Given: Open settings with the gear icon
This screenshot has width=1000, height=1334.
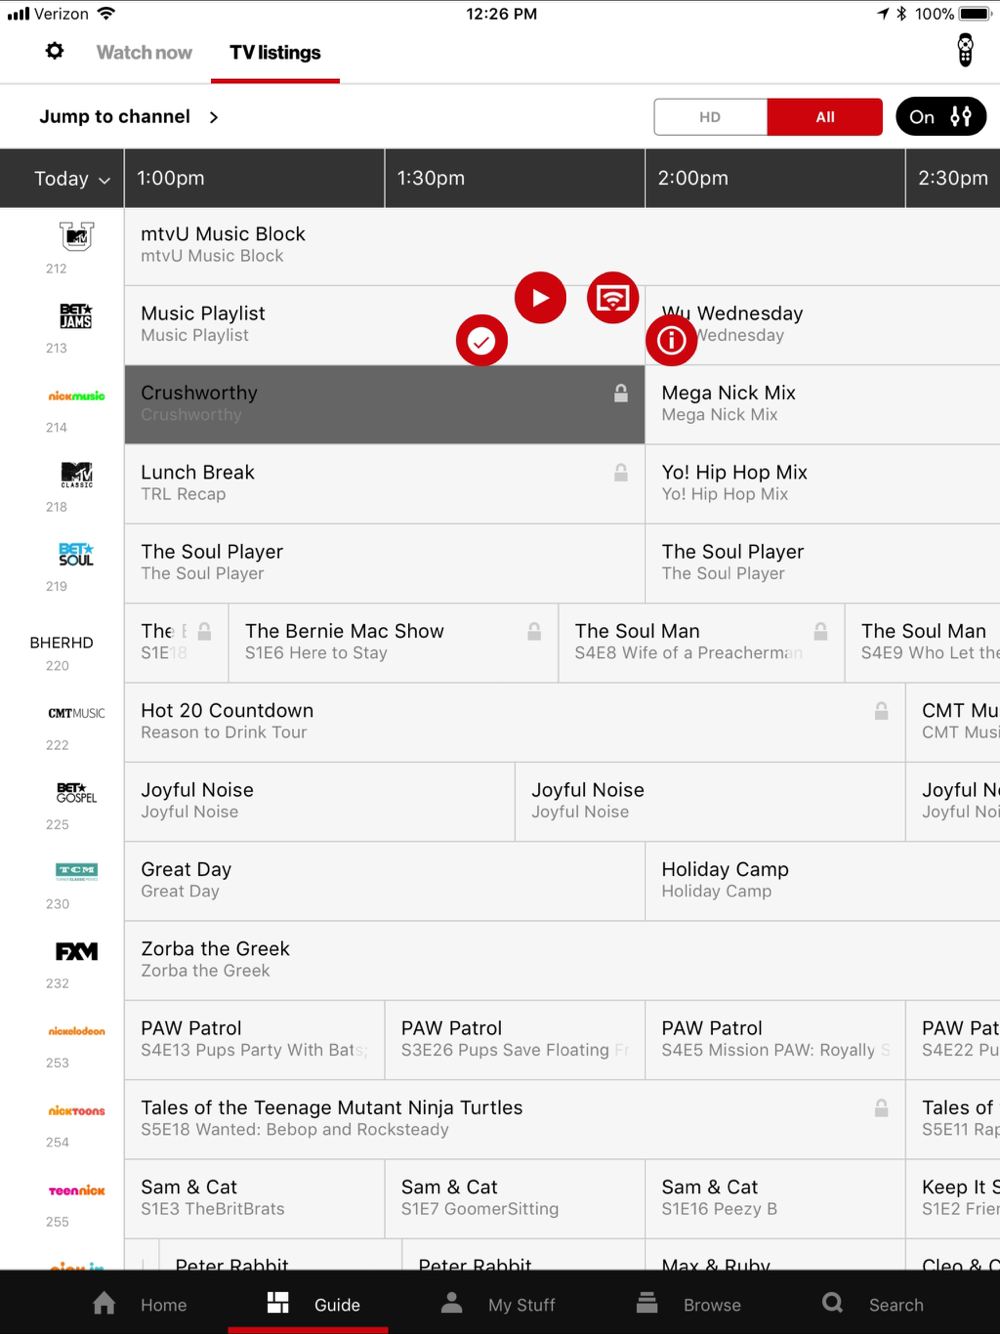Looking at the screenshot, I should (55, 51).
